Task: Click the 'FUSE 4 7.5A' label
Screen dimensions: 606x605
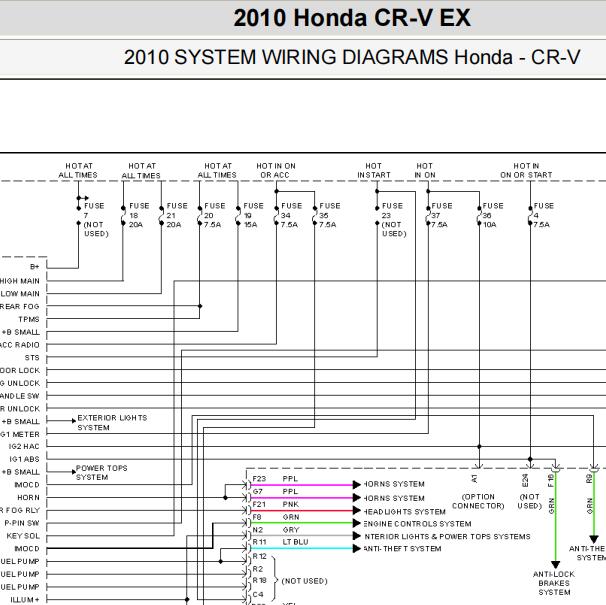Action: (x=543, y=215)
